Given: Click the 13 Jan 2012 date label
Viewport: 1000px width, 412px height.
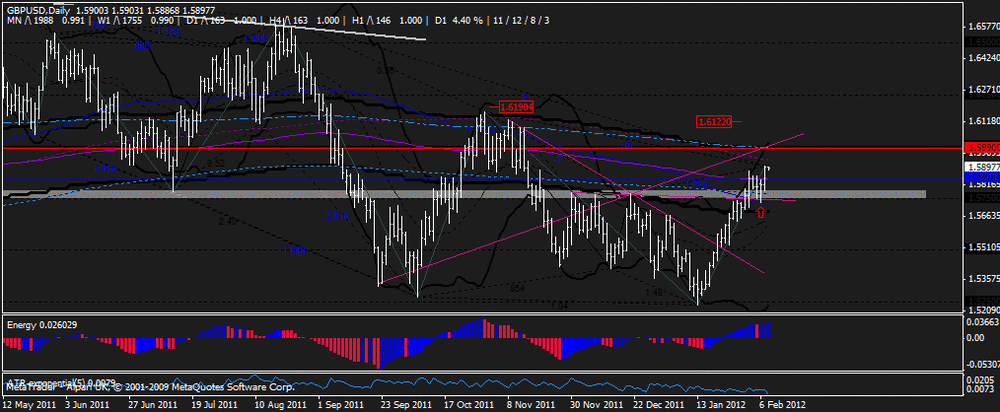Looking at the screenshot, I should click(x=721, y=405).
